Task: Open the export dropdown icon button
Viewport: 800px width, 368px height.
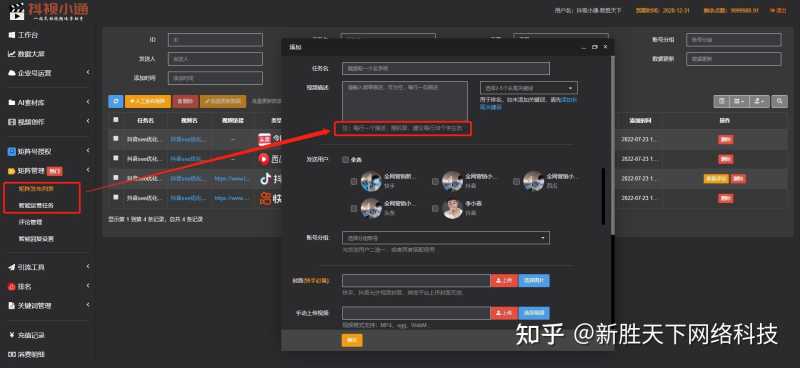Action: pos(758,102)
